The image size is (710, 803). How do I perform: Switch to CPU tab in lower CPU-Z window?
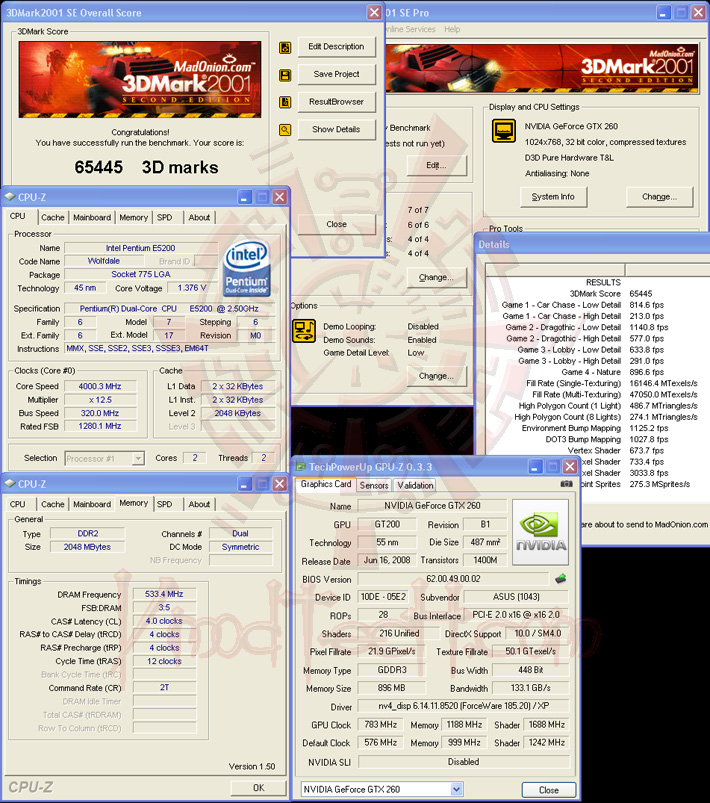click(17, 504)
